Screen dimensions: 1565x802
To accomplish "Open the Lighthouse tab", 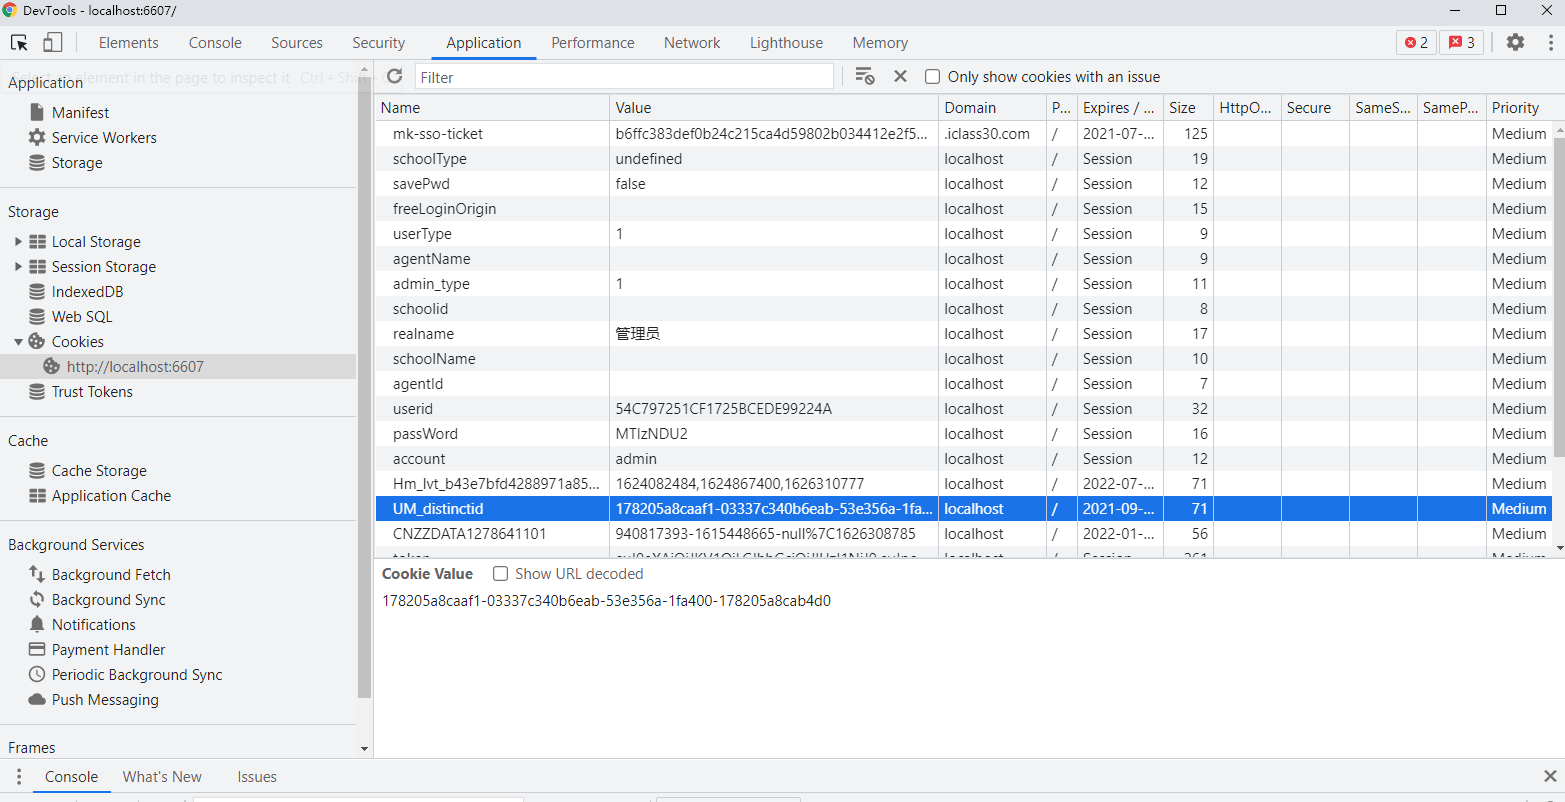I will click(x=786, y=43).
